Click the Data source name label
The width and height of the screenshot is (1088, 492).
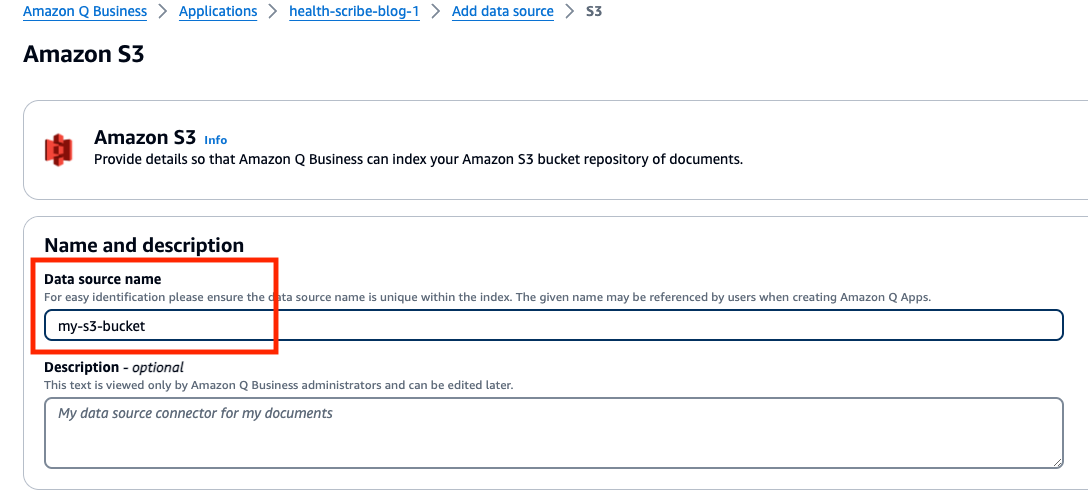(103, 279)
